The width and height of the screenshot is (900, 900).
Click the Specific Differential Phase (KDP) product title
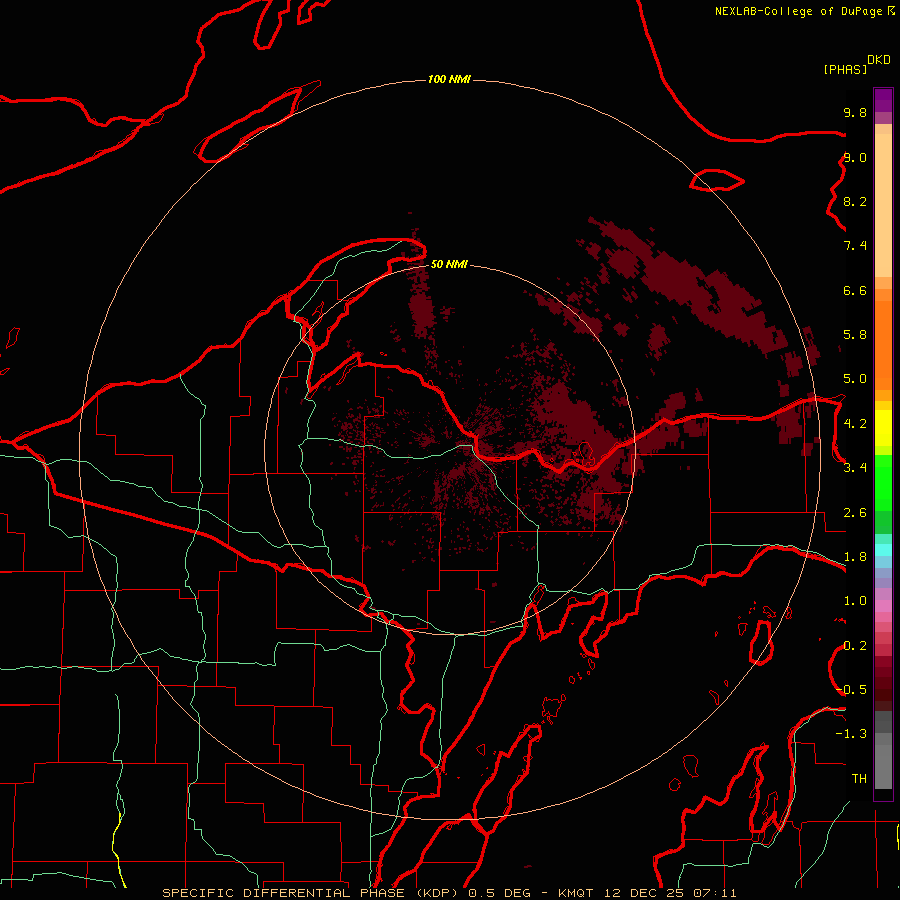coord(312,893)
